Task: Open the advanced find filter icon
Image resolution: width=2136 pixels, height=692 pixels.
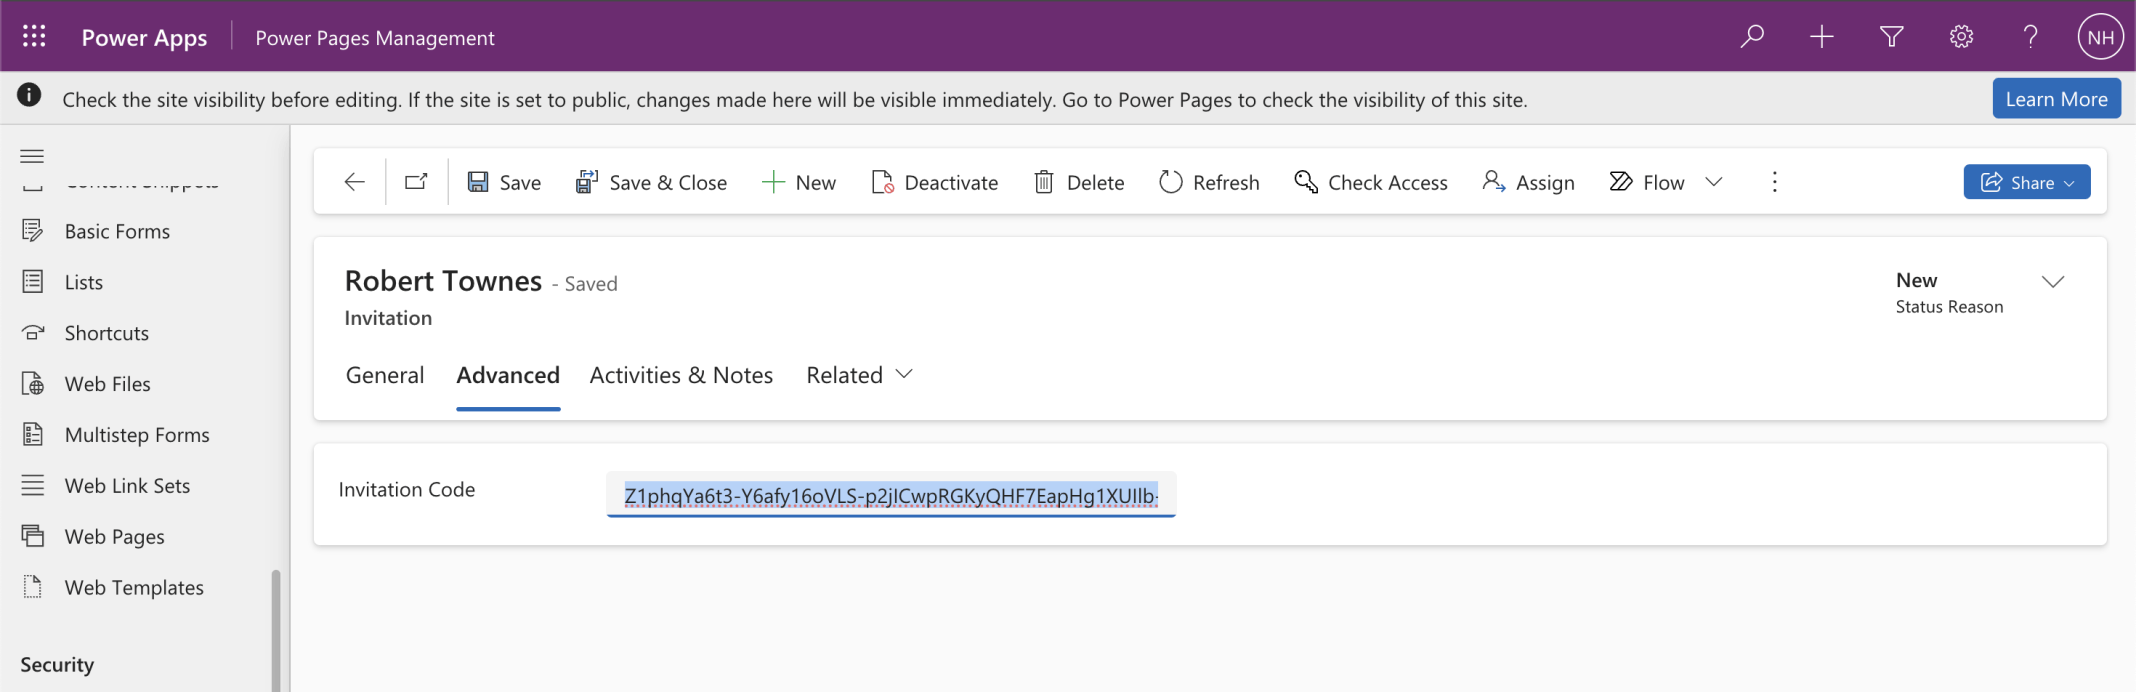Action: (x=1891, y=37)
